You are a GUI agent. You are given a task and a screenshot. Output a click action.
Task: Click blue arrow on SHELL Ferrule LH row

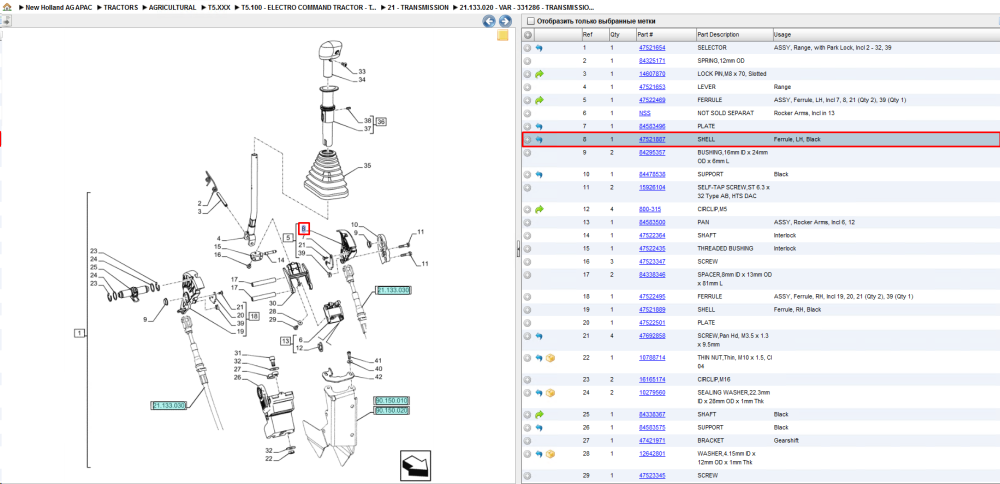click(539, 139)
